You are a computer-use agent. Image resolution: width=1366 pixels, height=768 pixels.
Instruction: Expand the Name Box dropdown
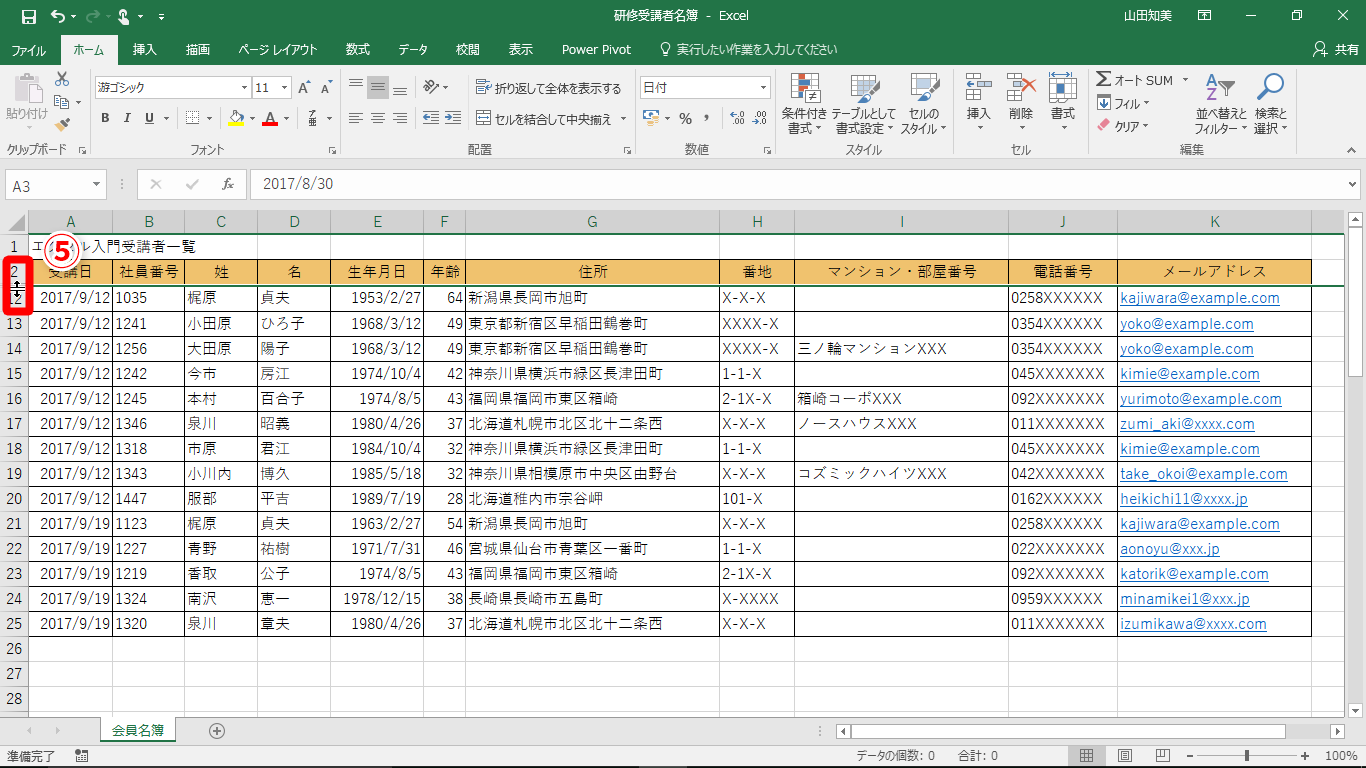(97, 185)
